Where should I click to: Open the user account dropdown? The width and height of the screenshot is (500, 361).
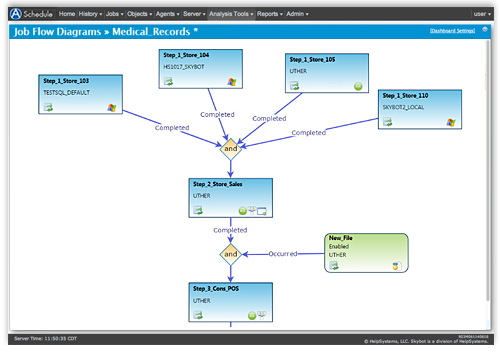coord(482,14)
